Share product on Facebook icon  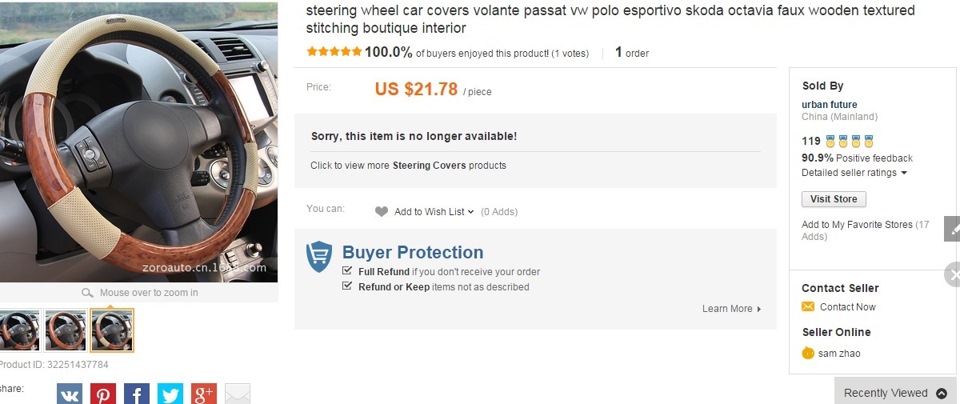[137, 393]
